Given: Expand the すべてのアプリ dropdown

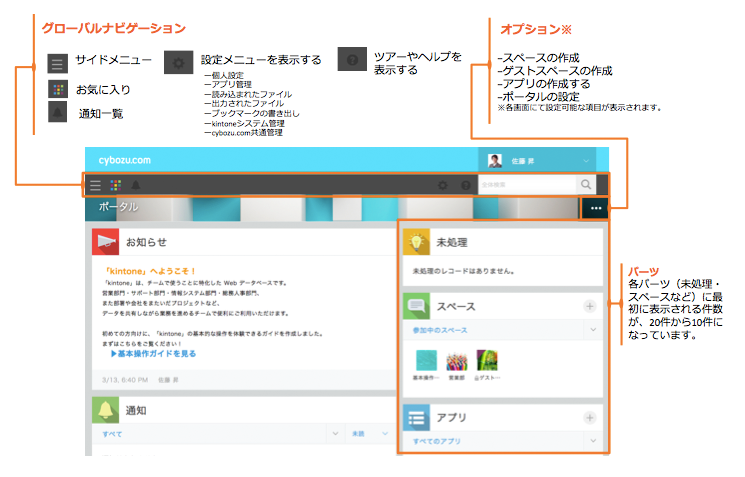Looking at the screenshot, I should point(590,441).
